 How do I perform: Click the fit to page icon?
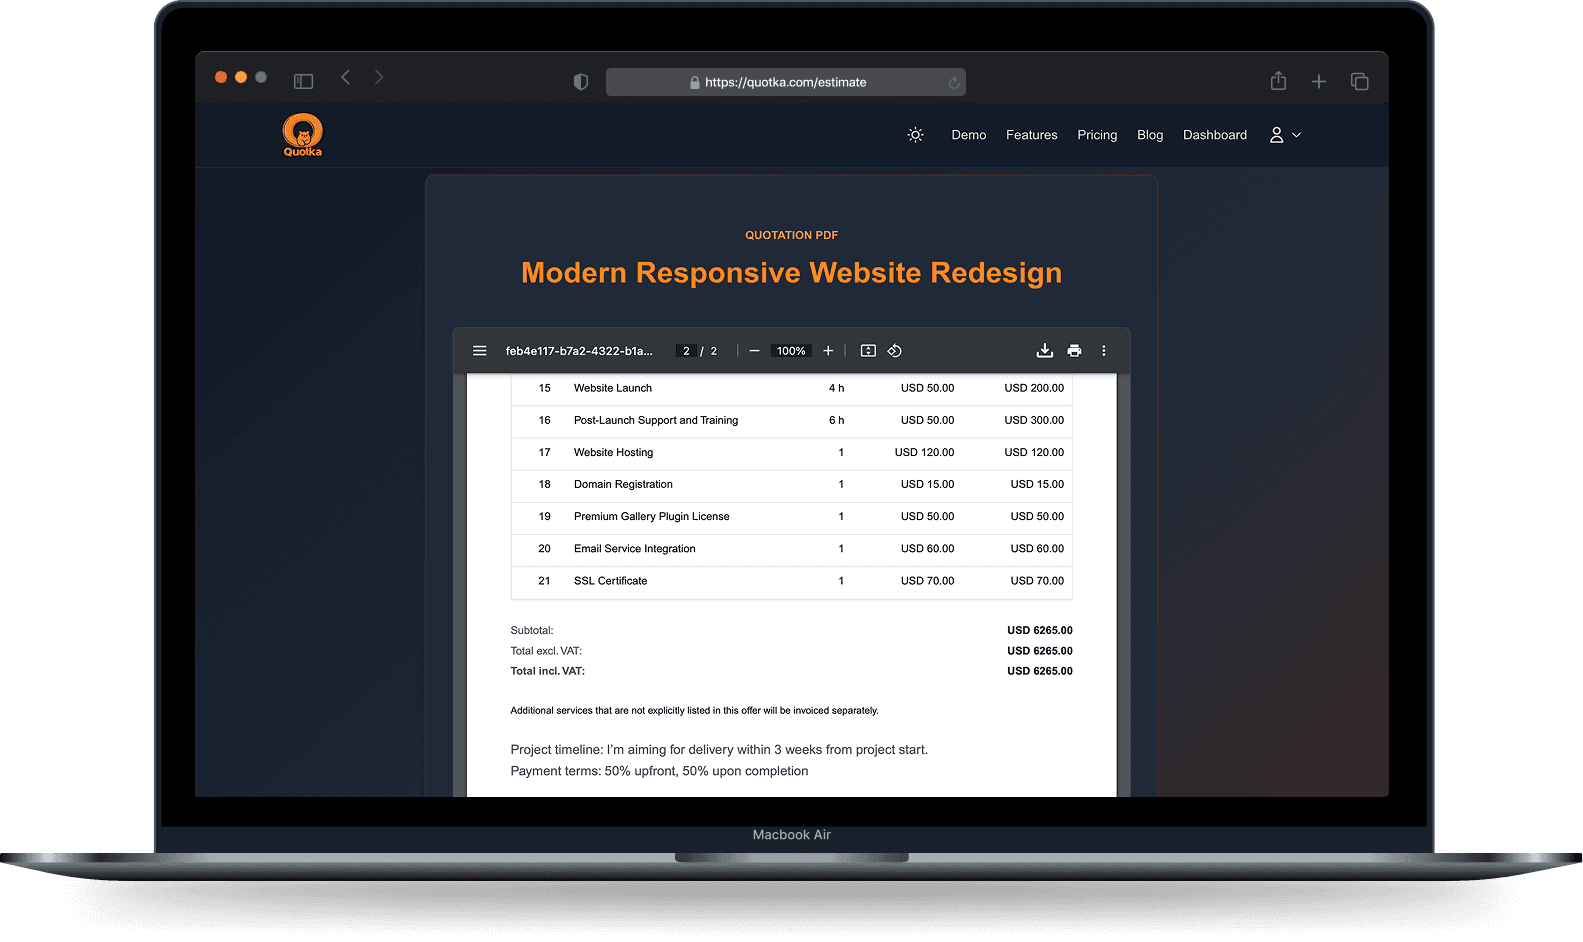[x=868, y=351]
